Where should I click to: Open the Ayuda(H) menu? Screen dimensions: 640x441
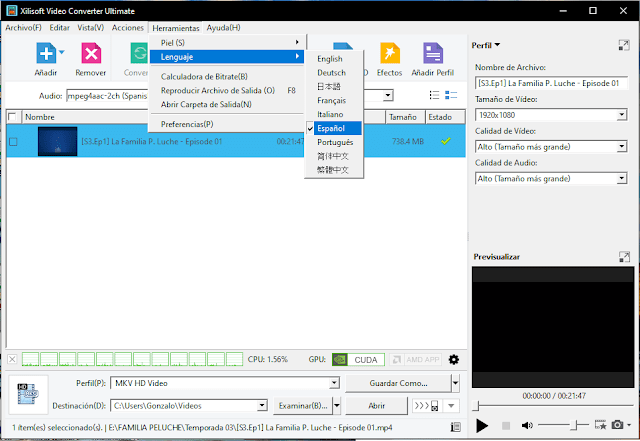(x=223, y=28)
